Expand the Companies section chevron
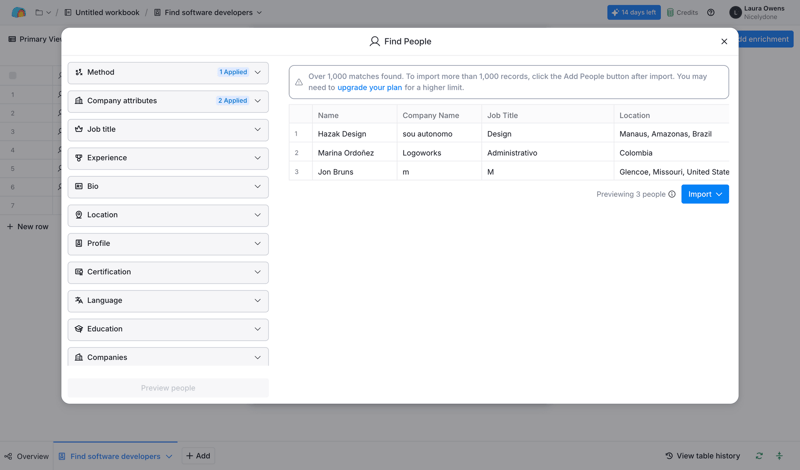This screenshot has height=470, width=800. coord(258,358)
